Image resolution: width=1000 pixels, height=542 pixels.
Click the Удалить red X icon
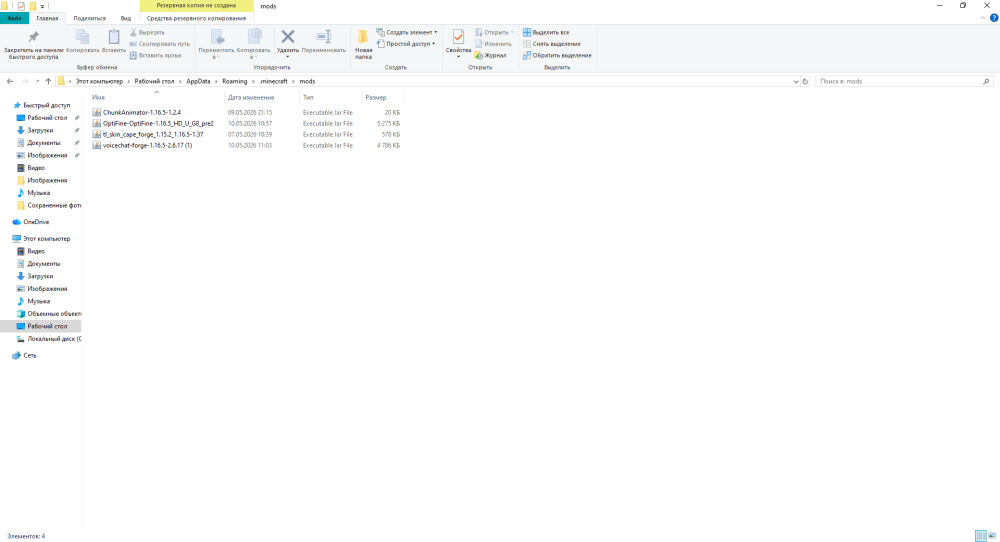coord(288,37)
